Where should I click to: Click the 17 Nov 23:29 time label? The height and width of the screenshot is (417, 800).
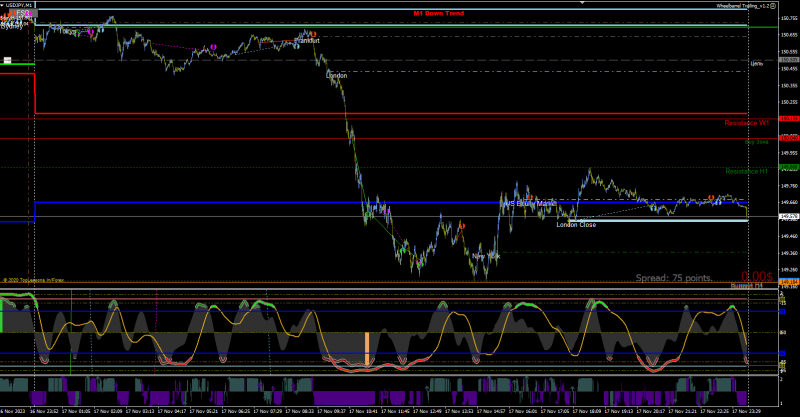tap(746, 411)
